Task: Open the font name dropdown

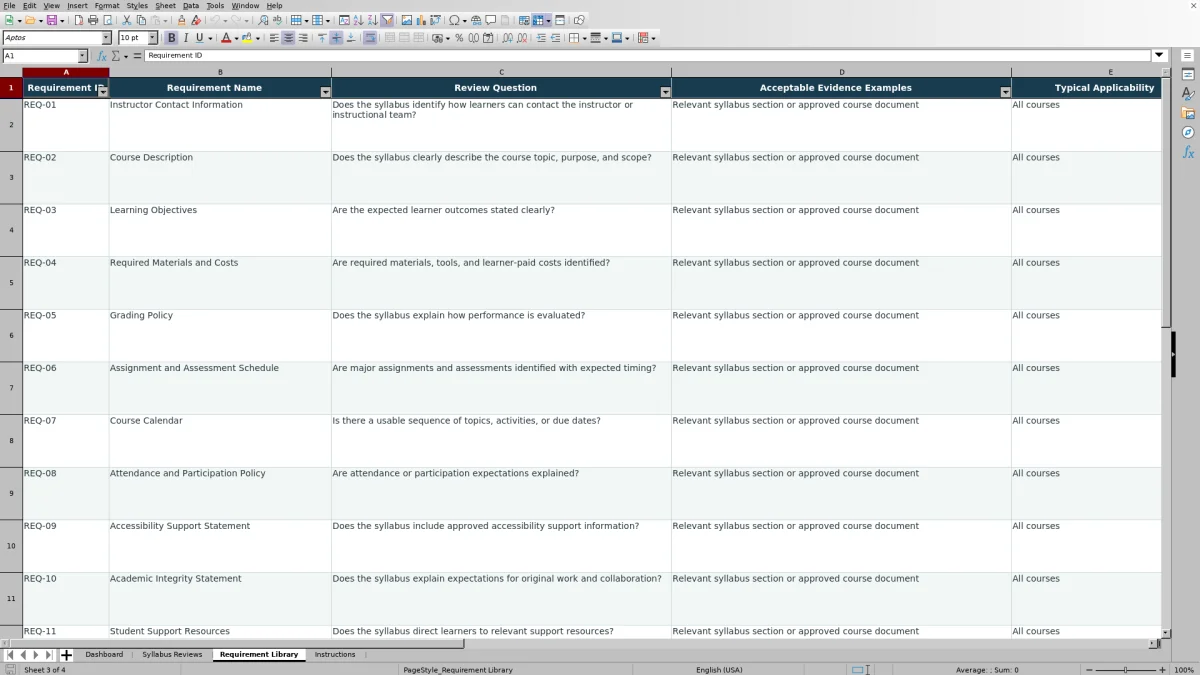Action: tap(106, 38)
